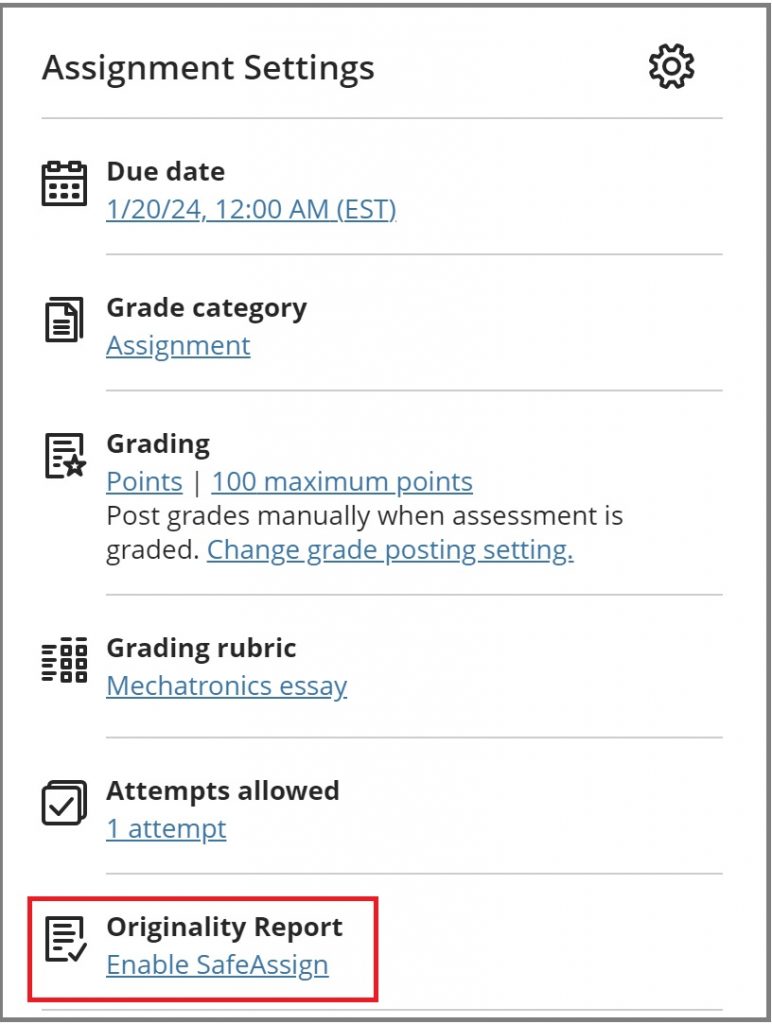772x1024 pixels.
Task: Click the Originality Report heading text
Action: [x=225, y=927]
